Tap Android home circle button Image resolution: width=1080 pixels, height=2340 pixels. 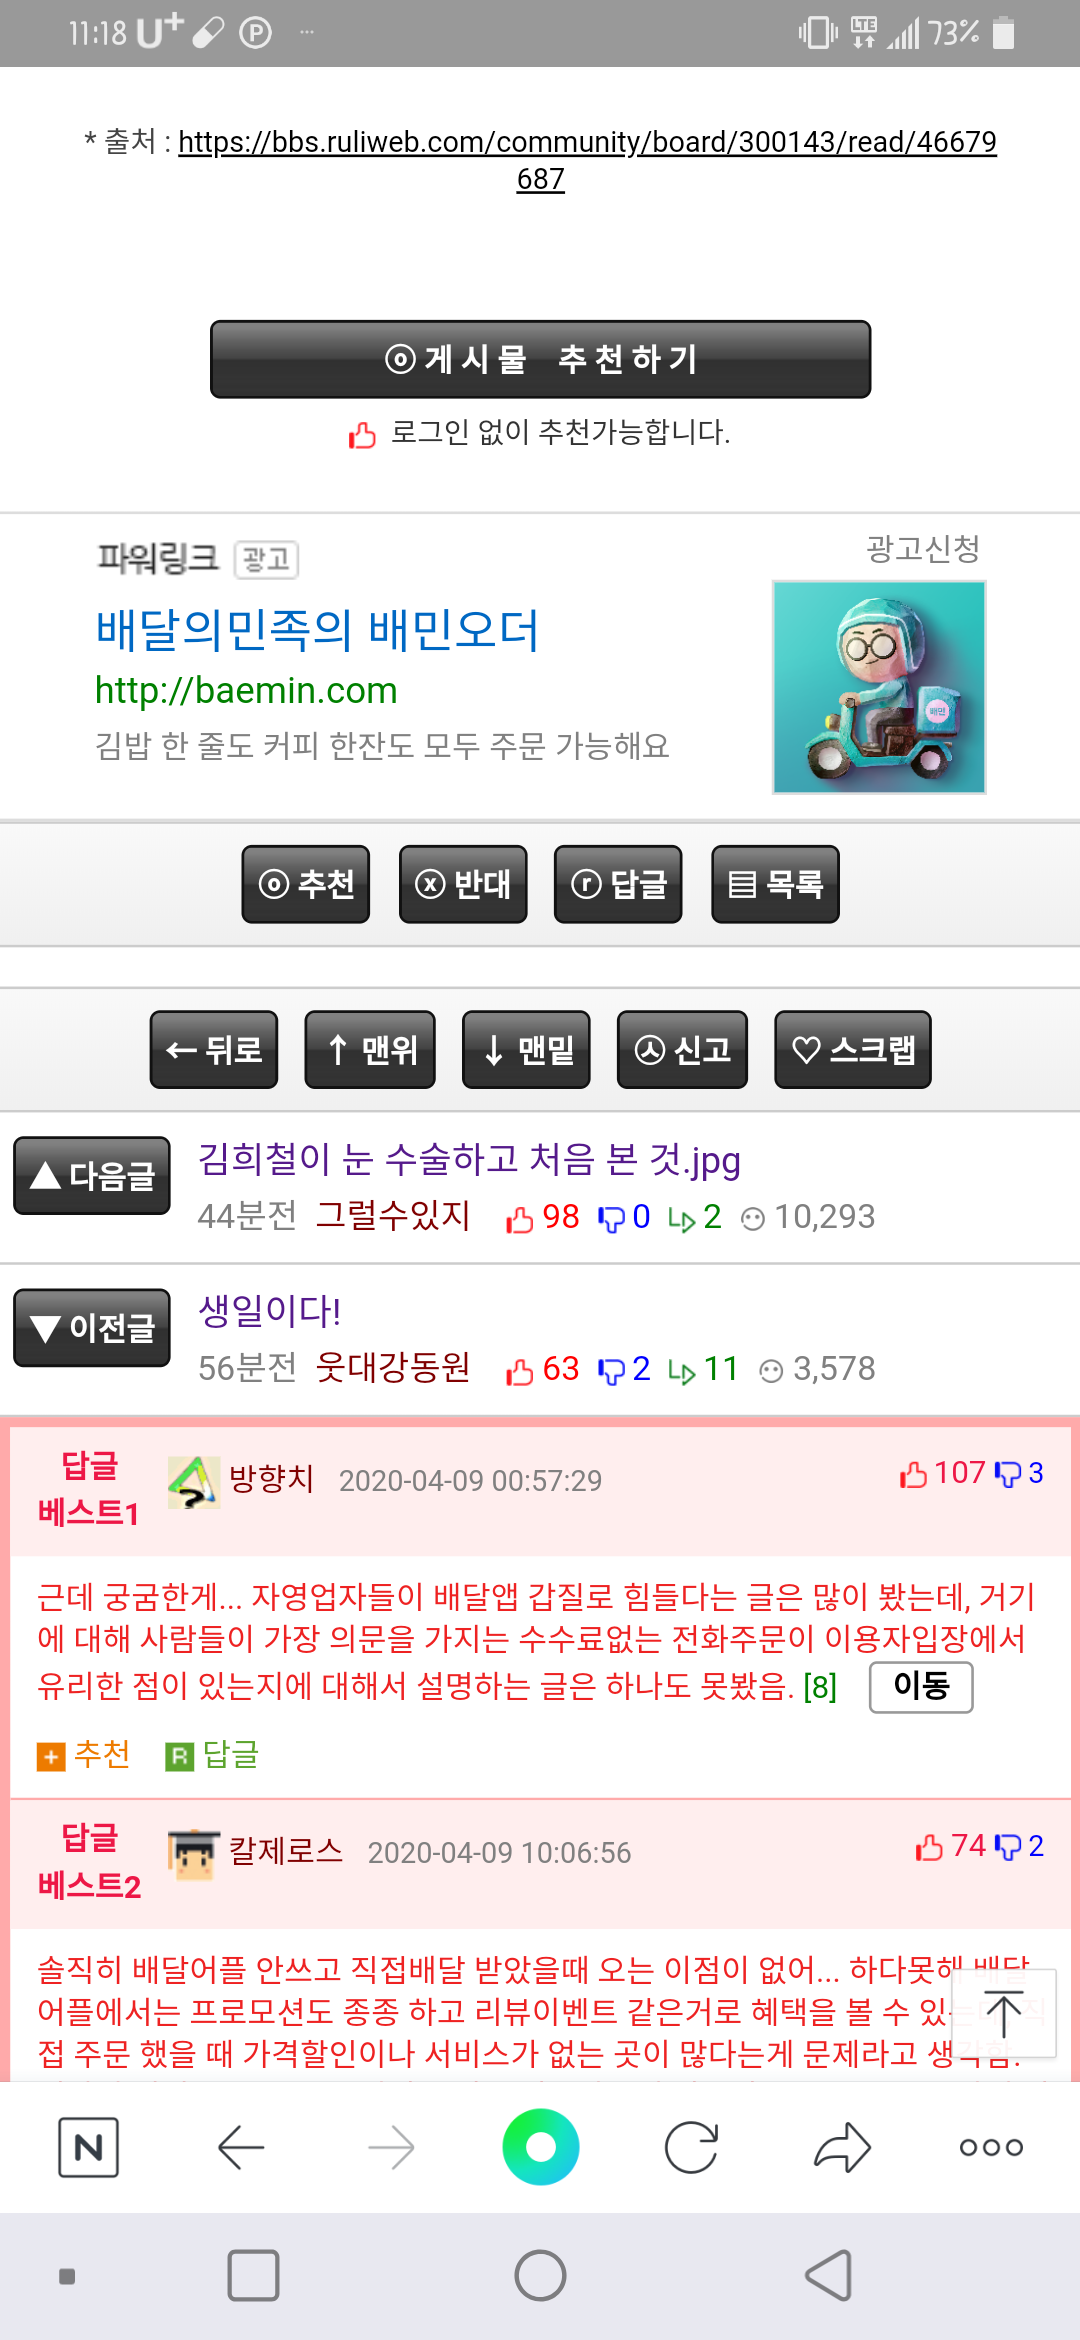(540, 2276)
